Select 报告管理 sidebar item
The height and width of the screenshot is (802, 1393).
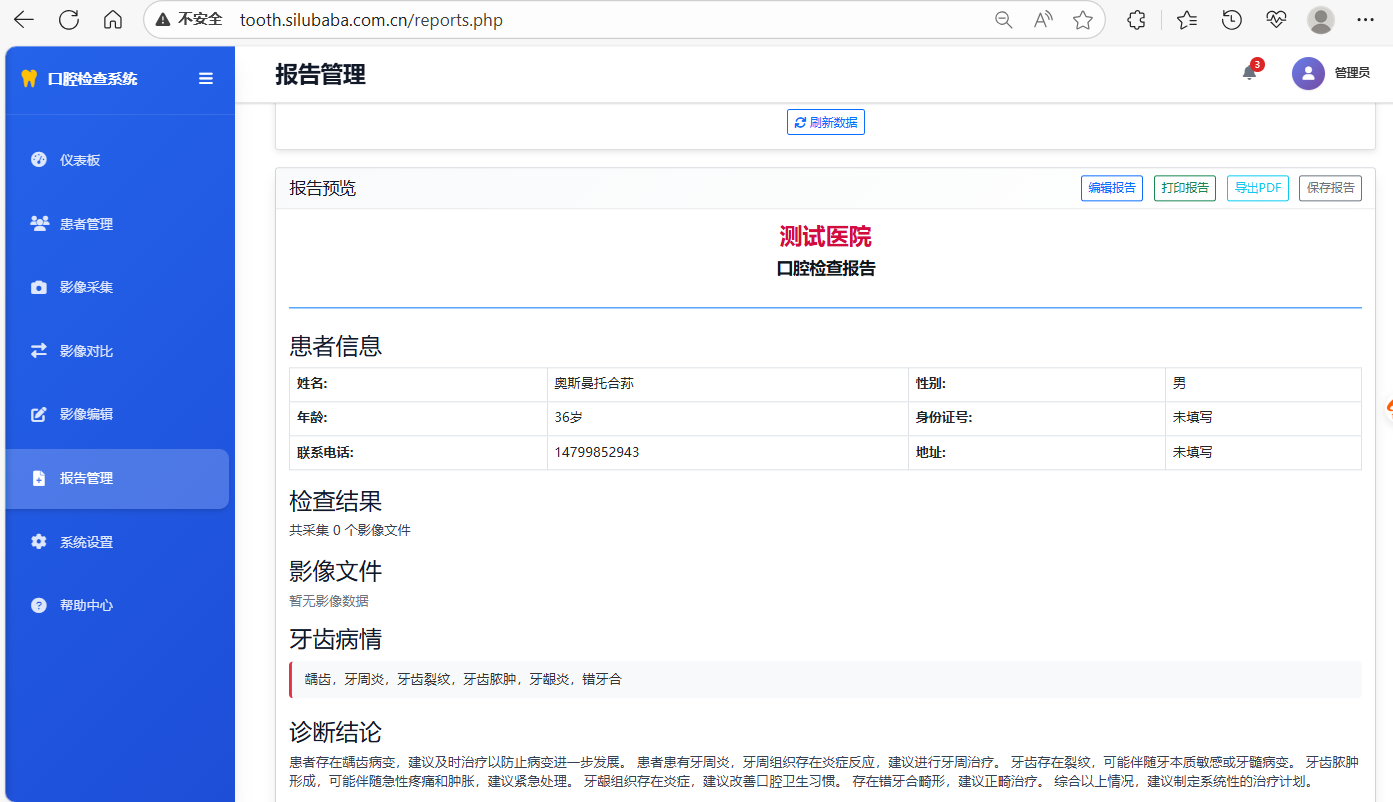(86, 478)
